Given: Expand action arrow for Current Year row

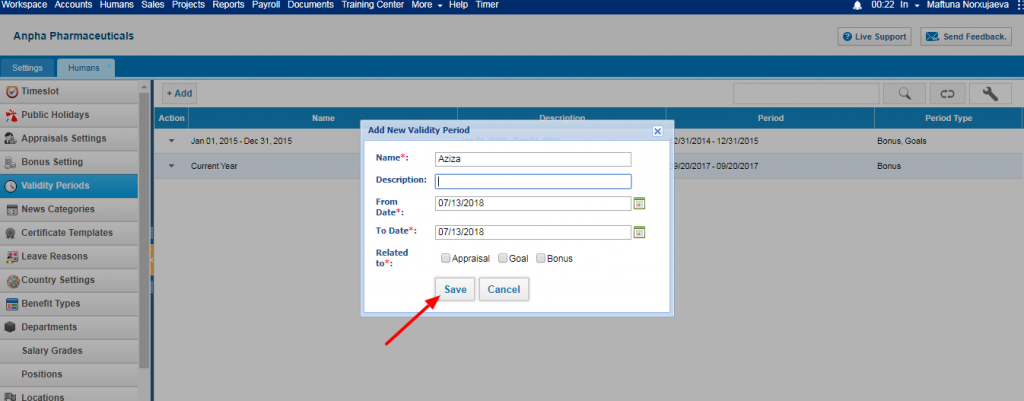Looking at the screenshot, I should pyautogui.click(x=172, y=166).
